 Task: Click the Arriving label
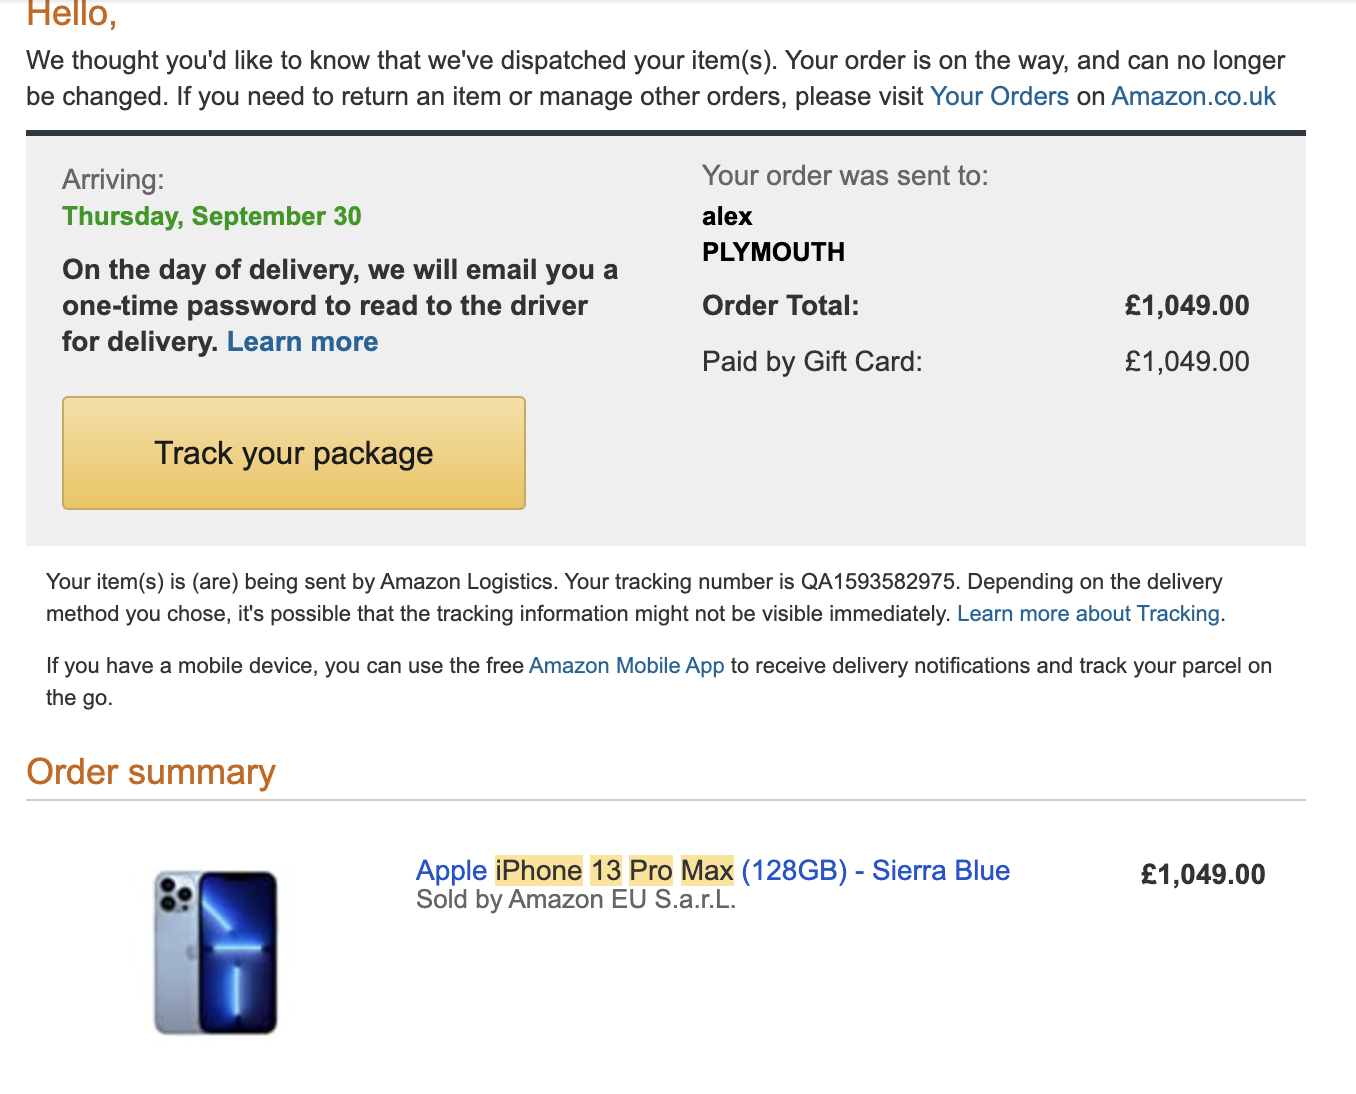[x=113, y=180]
